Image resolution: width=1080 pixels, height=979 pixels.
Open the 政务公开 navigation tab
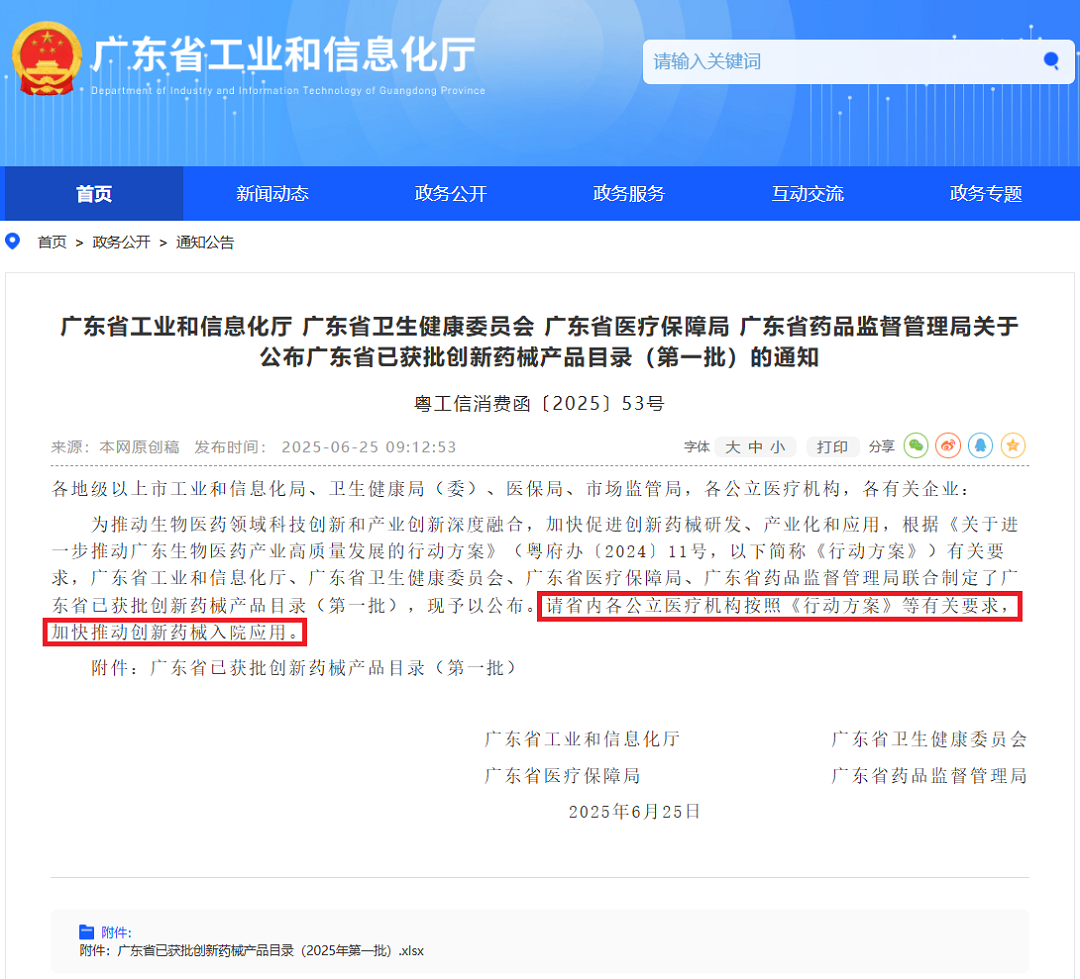click(x=450, y=194)
